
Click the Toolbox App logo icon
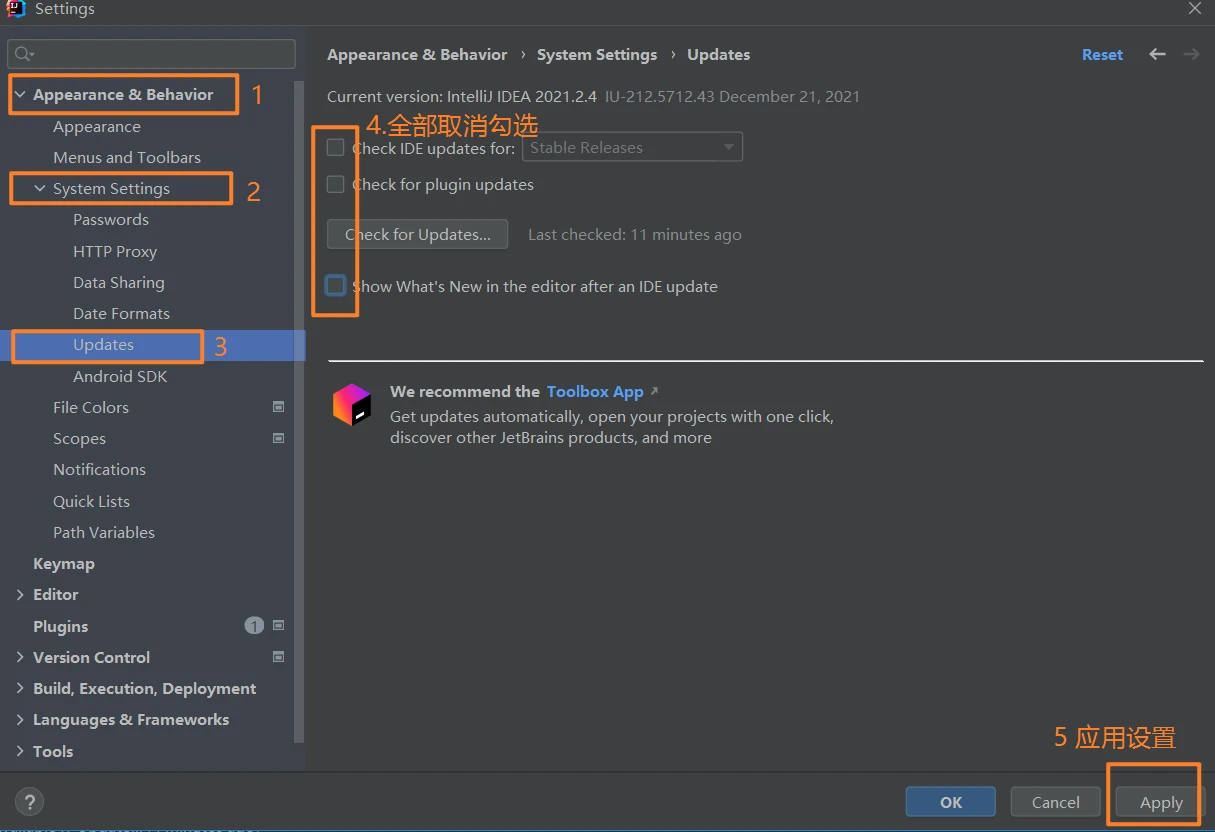coord(352,405)
